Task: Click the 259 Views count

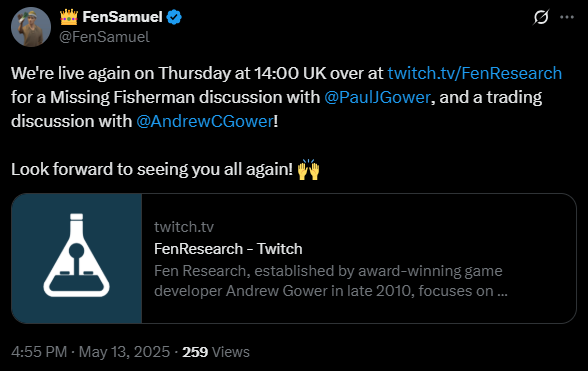Action: tap(216, 352)
